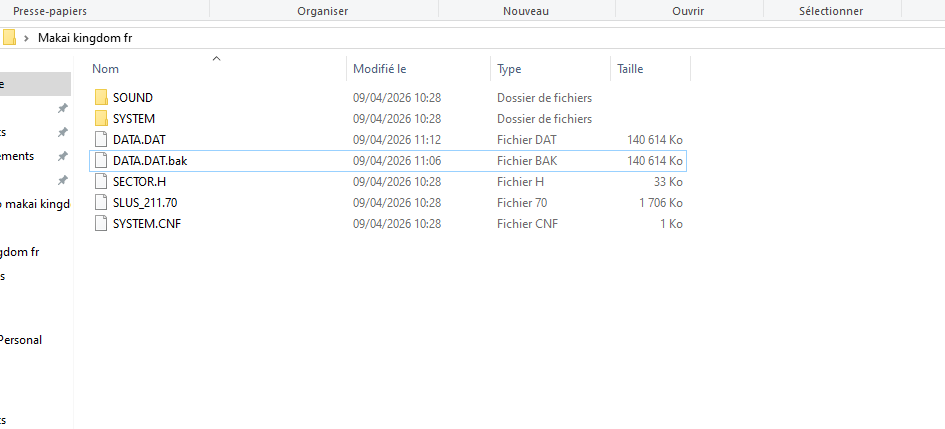Select the SECTOR.H file icon
Image resolution: width=945 pixels, height=429 pixels.
[100, 182]
